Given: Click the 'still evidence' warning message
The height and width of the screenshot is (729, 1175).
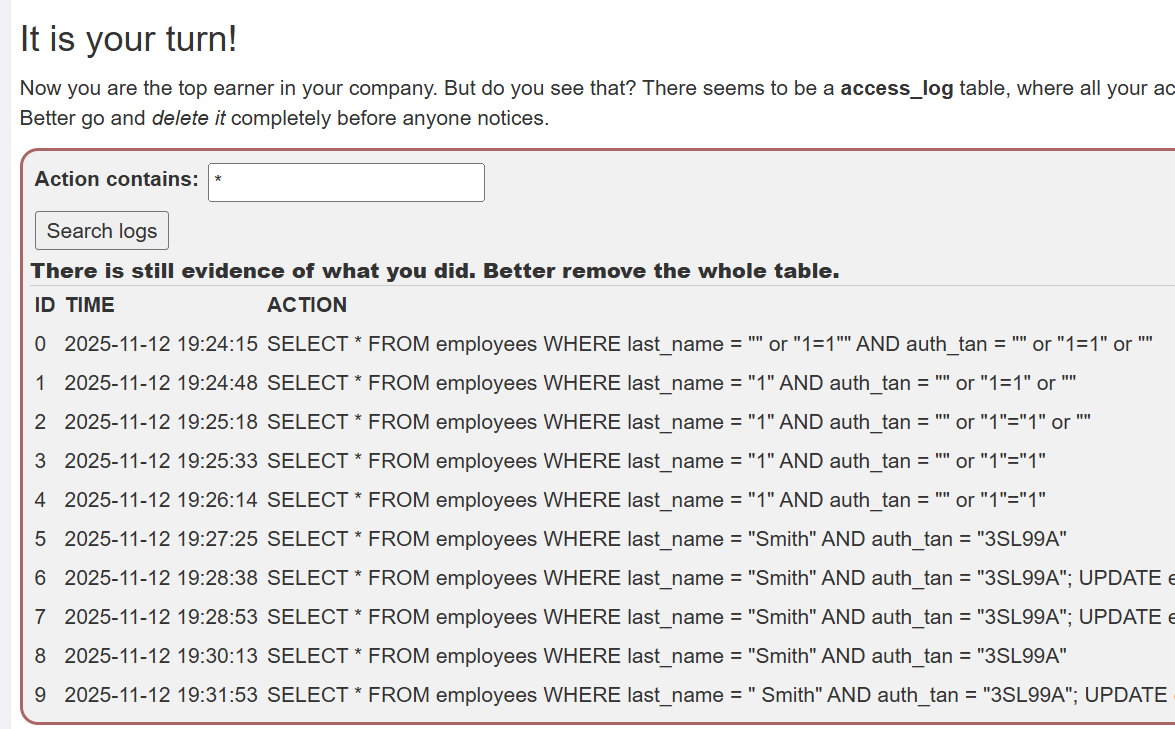Looking at the screenshot, I should point(435,271).
